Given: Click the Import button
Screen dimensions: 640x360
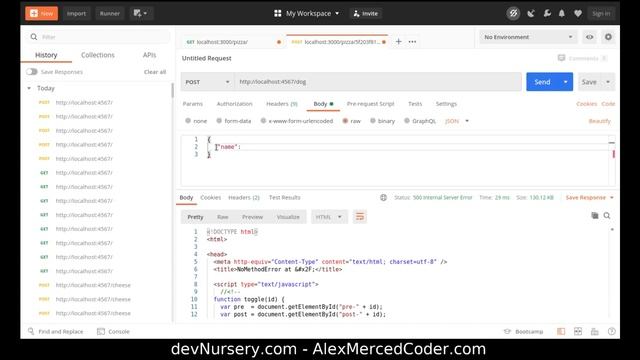Looking at the screenshot, I should (76, 13).
